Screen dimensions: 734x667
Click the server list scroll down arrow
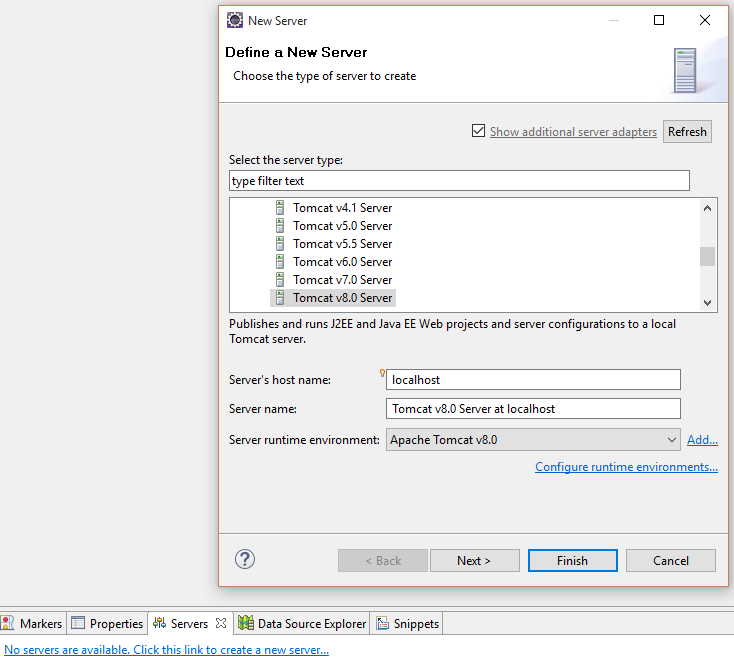[x=707, y=303]
